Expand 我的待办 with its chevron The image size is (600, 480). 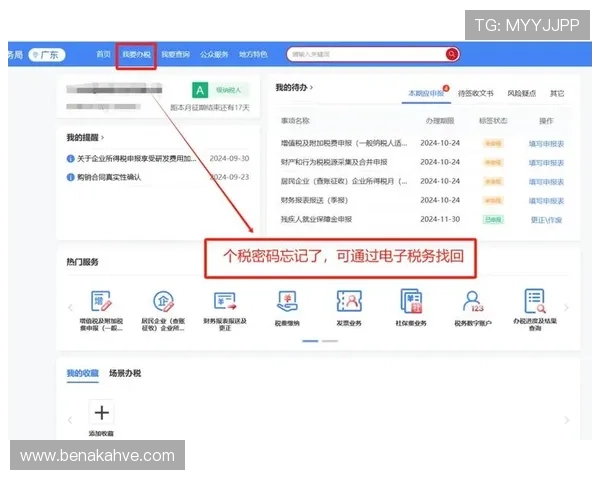[x=311, y=88]
